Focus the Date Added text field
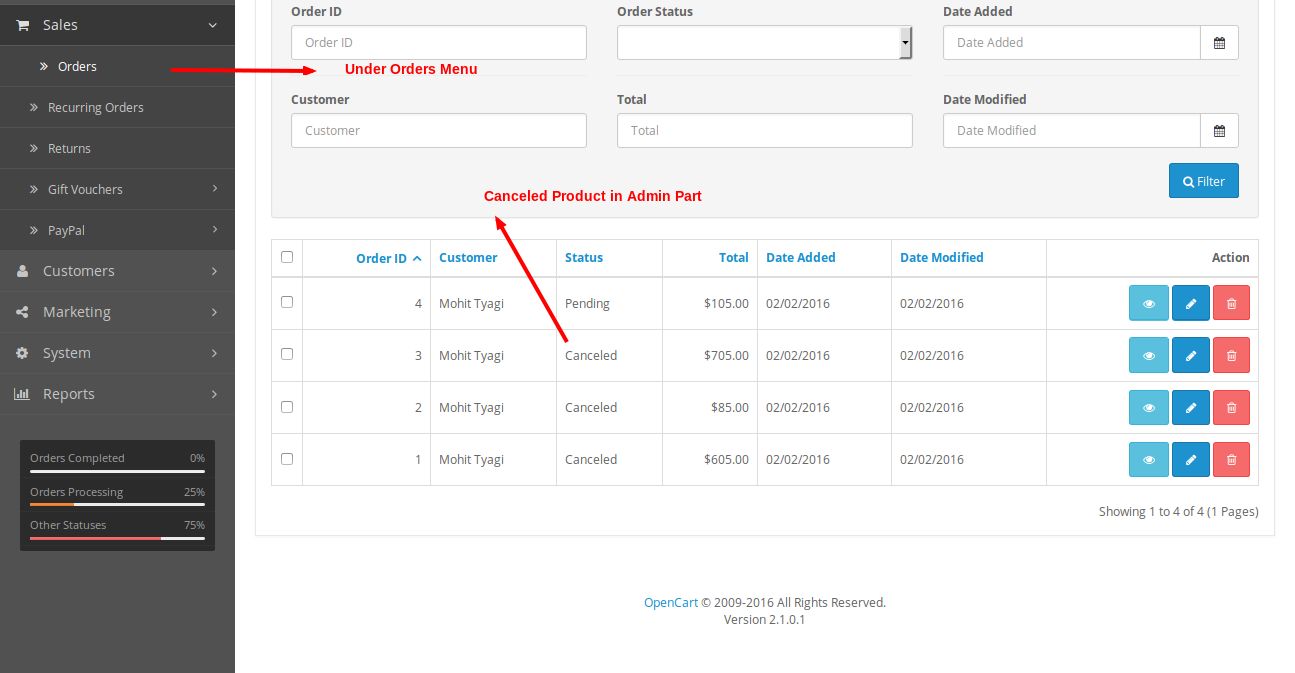This screenshot has width=1295, height=673. (x=1071, y=42)
